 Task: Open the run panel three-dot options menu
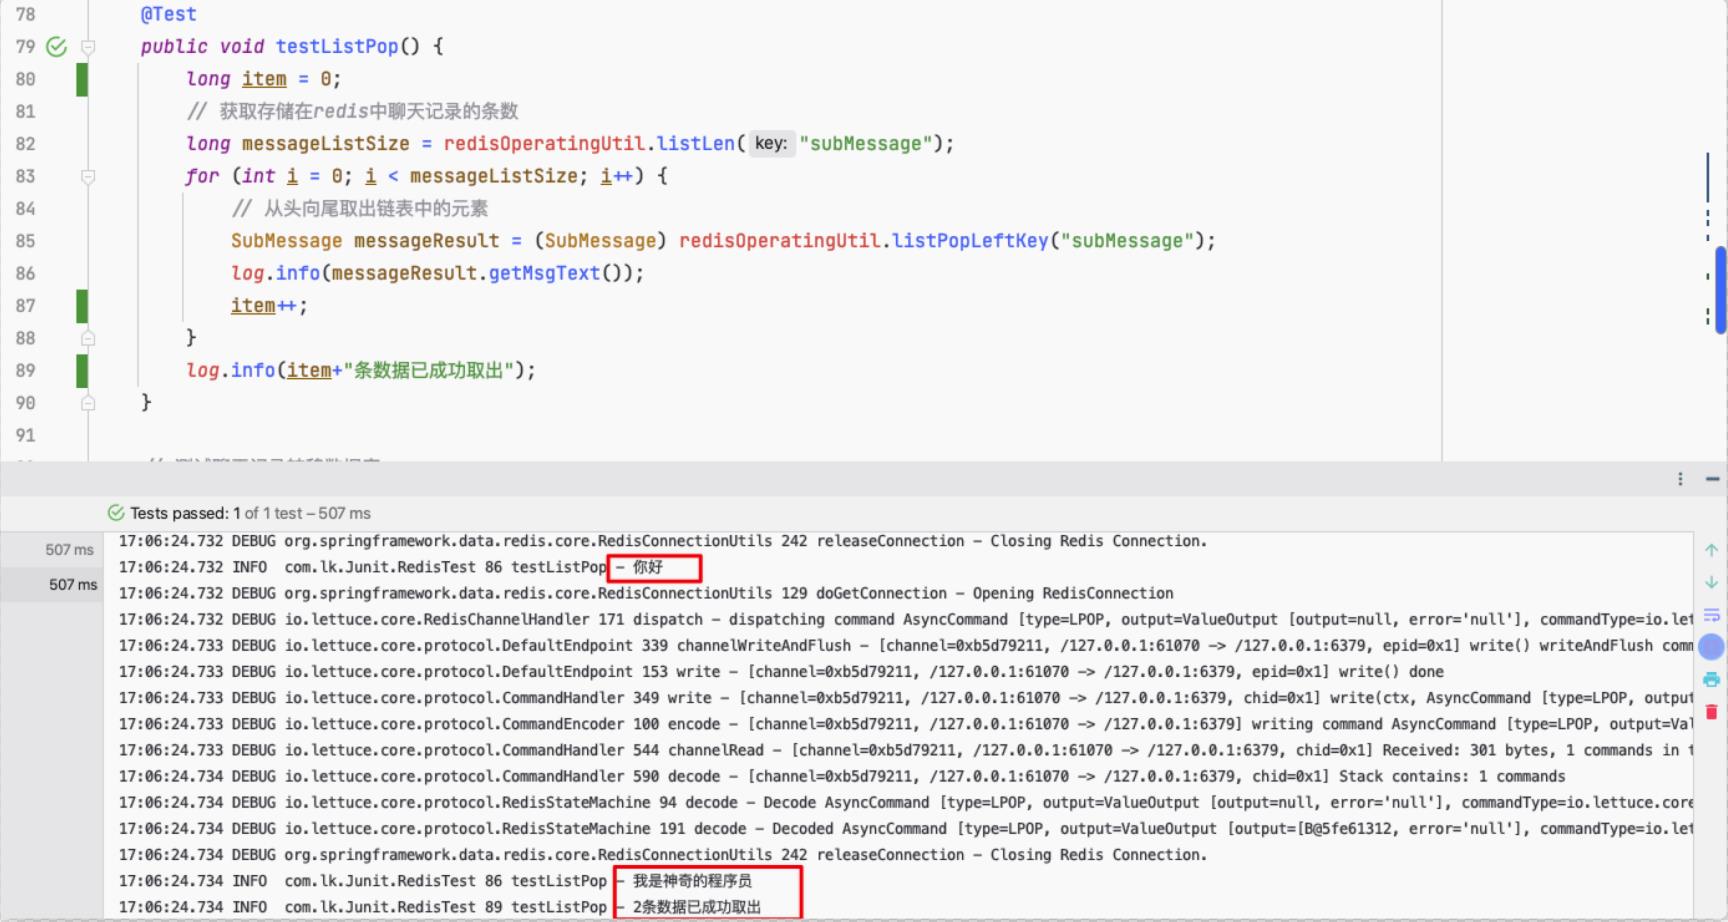[x=1680, y=479]
